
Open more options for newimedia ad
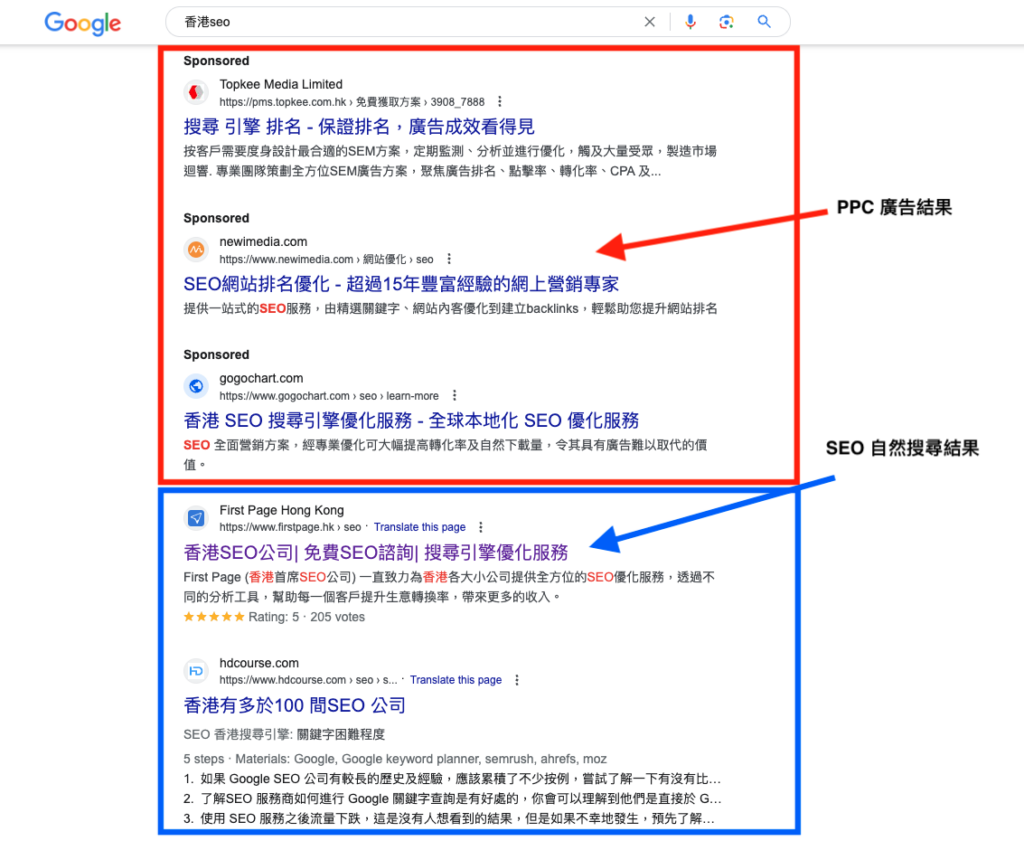[x=449, y=259]
